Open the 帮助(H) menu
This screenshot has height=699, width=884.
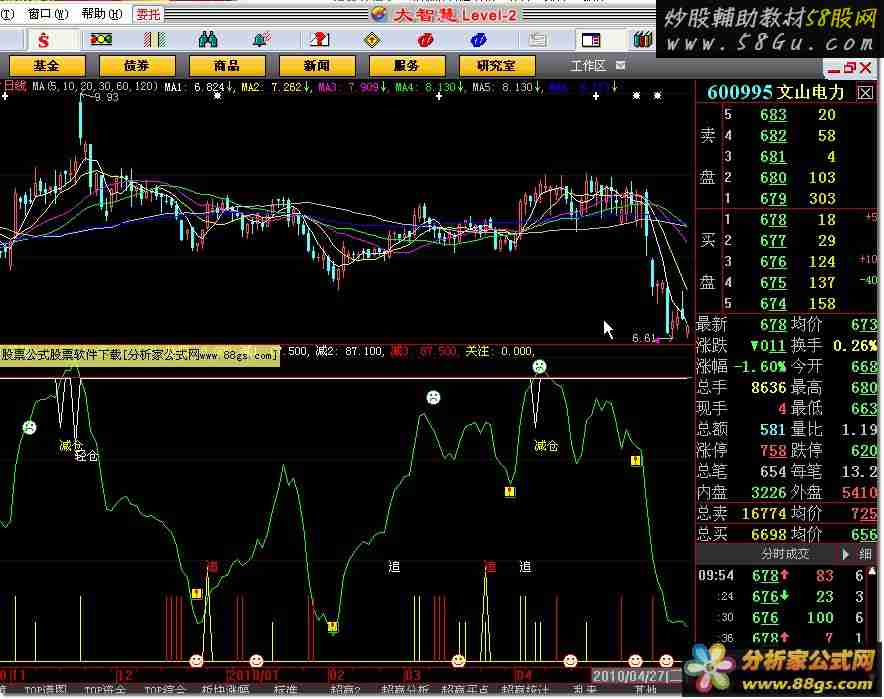coord(101,14)
